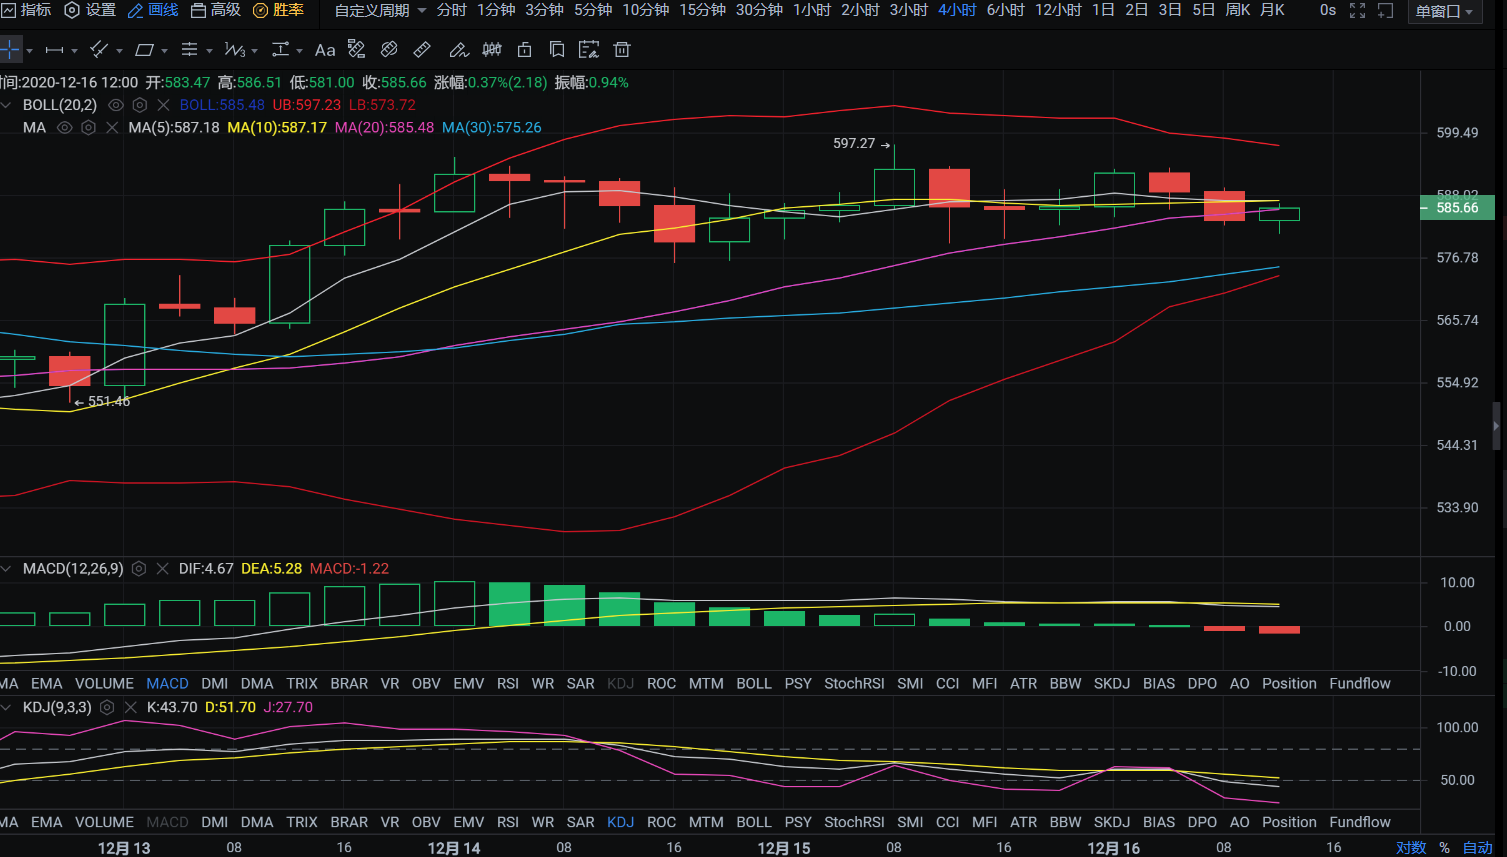Open BOLL indicator settings hexagon icon

[x=140, y=105]
